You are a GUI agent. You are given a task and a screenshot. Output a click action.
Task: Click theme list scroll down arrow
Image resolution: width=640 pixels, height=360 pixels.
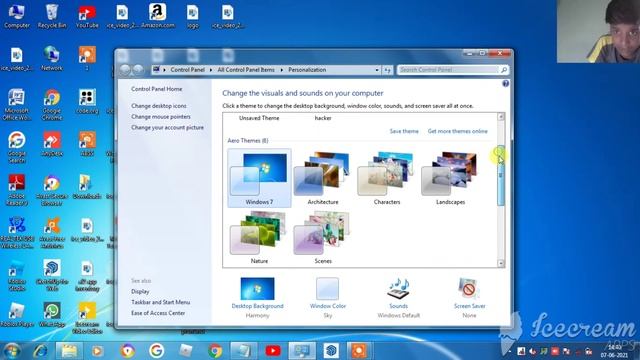click(501, 263)
